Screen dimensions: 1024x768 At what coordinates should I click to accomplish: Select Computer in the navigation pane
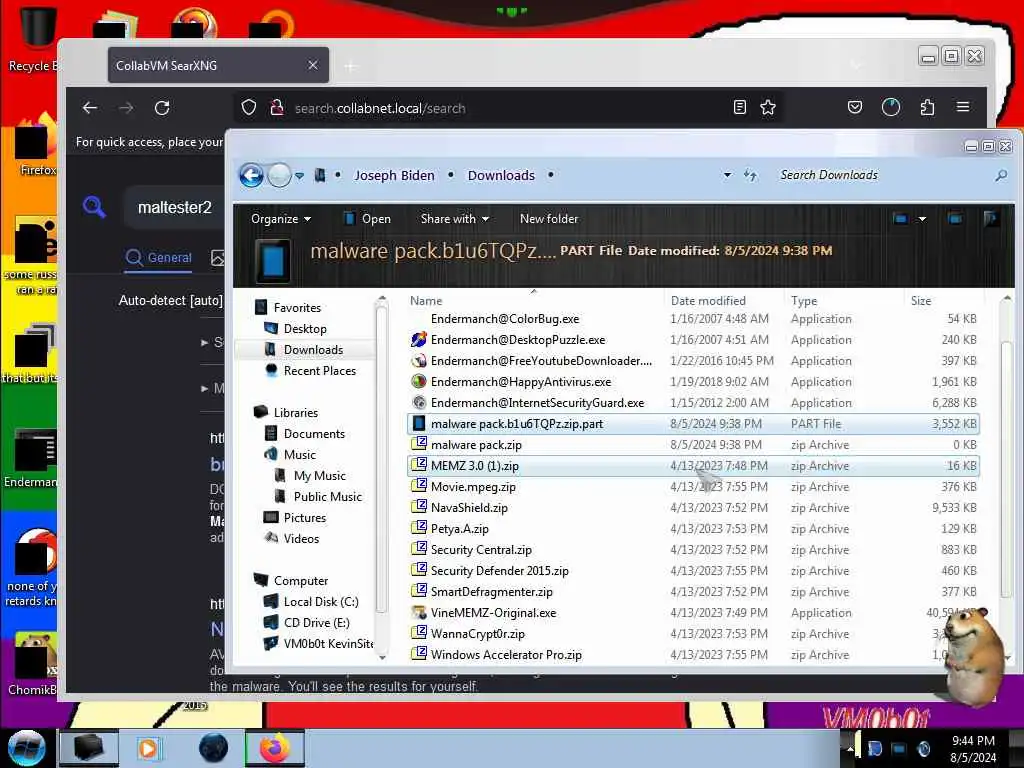point(301,581)
